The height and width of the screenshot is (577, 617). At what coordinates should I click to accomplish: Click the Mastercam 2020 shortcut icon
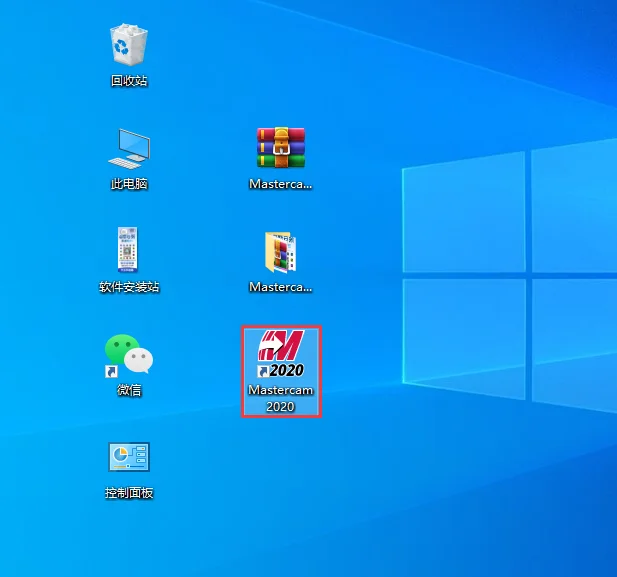[281, 353]
